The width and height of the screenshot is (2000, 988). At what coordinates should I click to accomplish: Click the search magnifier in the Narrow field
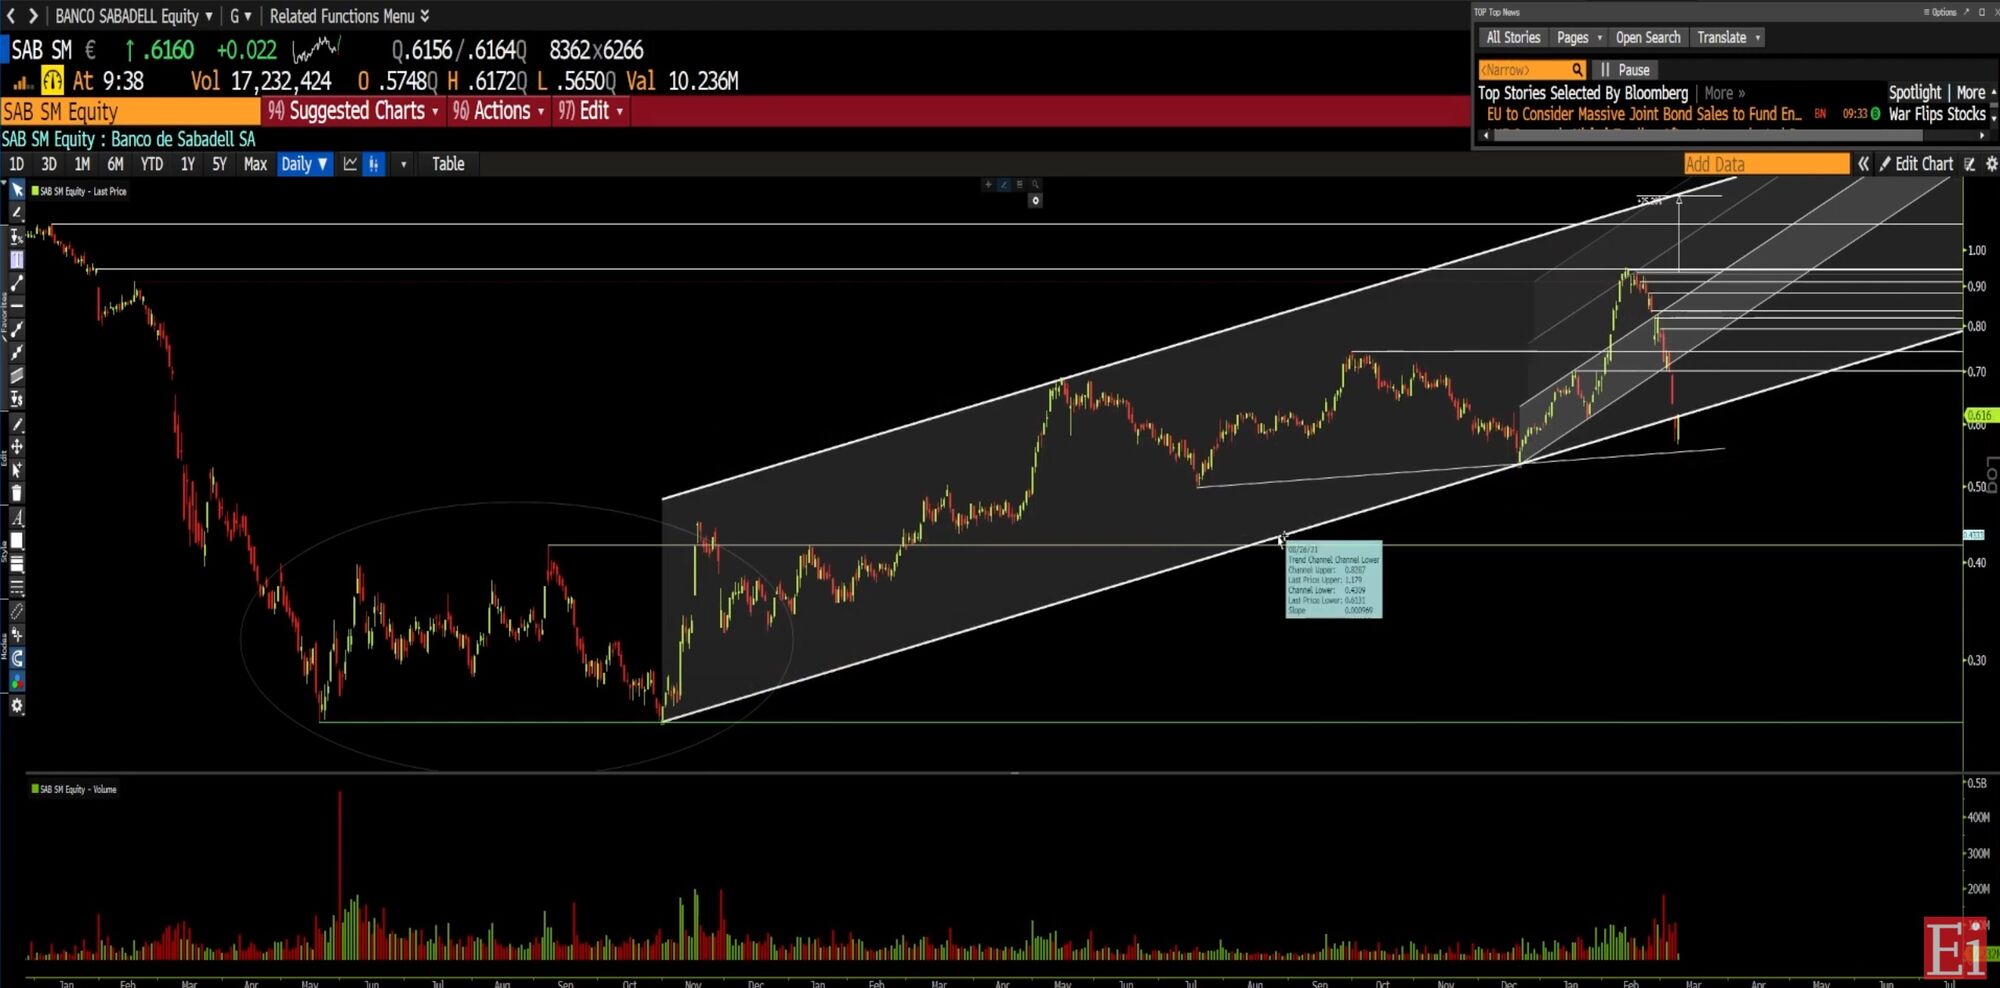tap(1577, 70)
